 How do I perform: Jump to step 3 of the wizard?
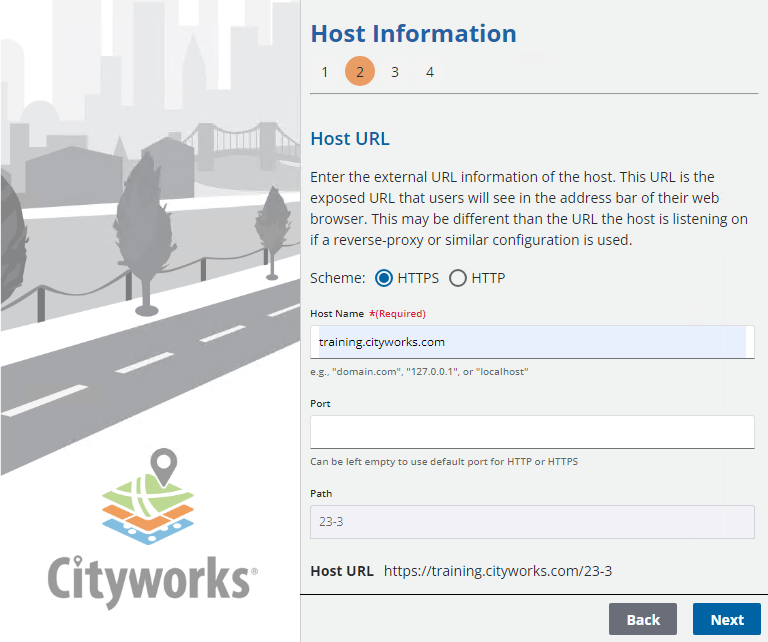(395, 72)
